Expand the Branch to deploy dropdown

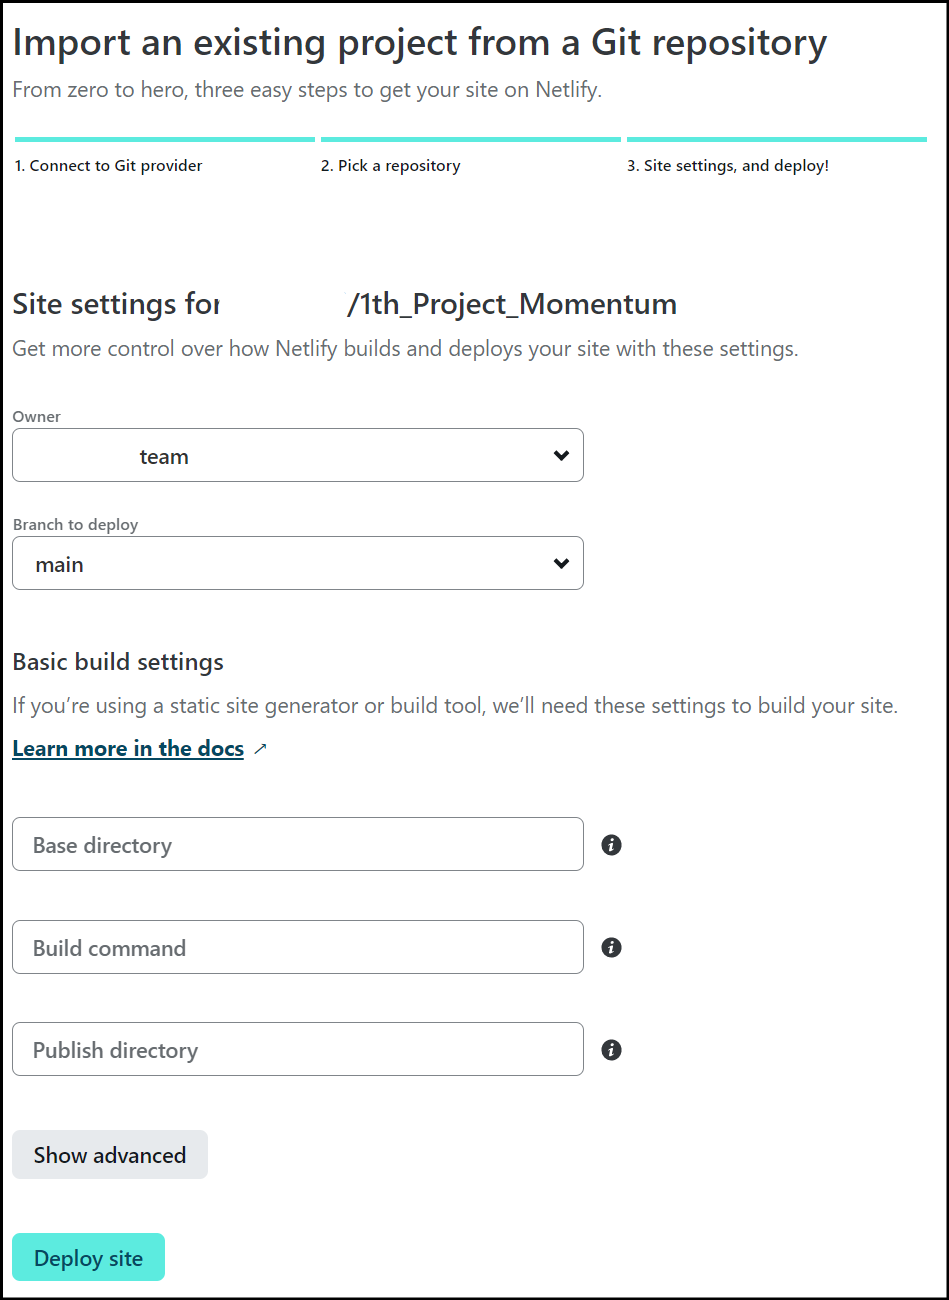[x=298, y=563]
